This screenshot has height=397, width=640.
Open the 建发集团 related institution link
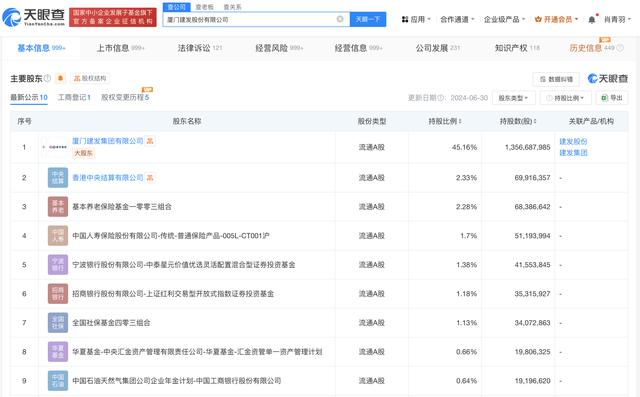pos(573,153)
